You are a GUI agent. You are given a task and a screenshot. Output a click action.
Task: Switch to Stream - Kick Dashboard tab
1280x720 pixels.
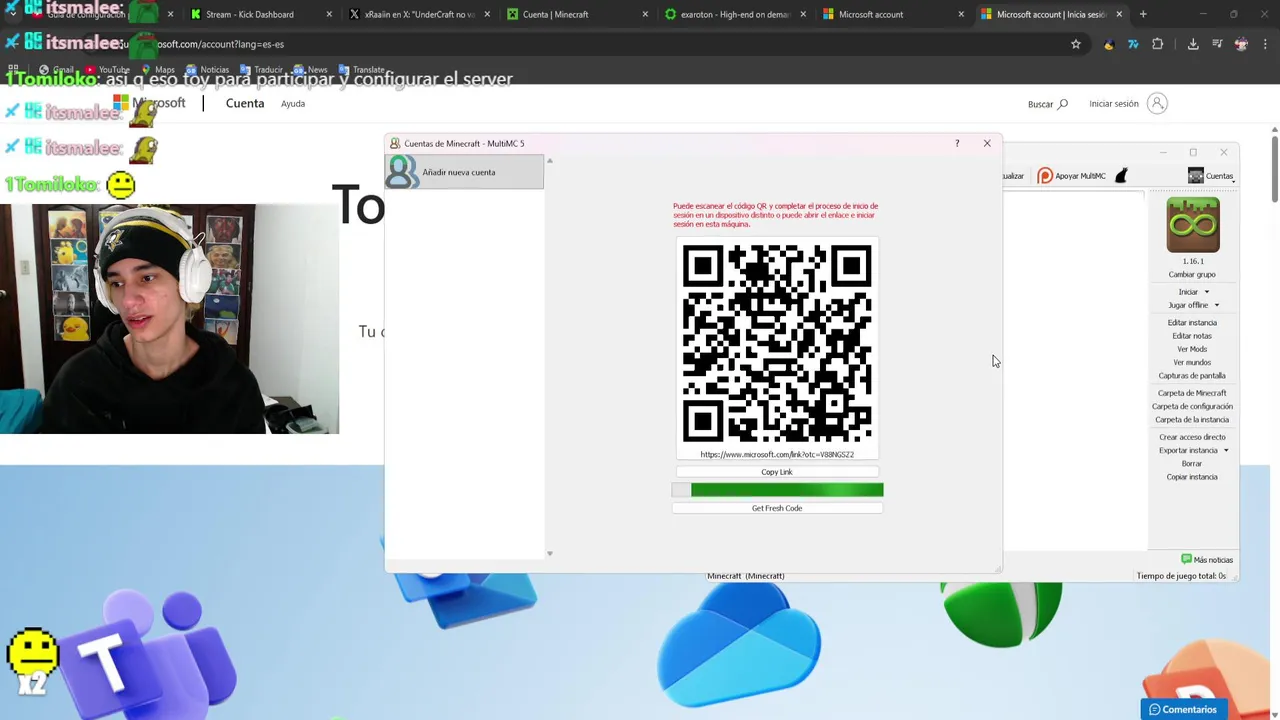258,14
